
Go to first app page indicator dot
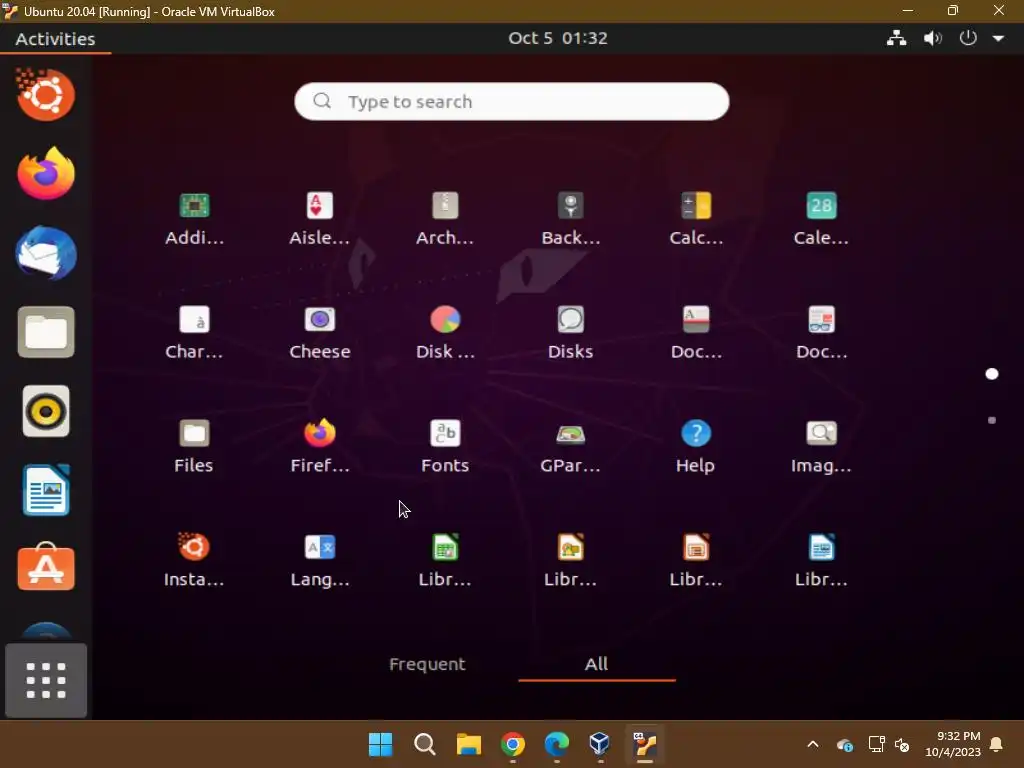[992, 374]
